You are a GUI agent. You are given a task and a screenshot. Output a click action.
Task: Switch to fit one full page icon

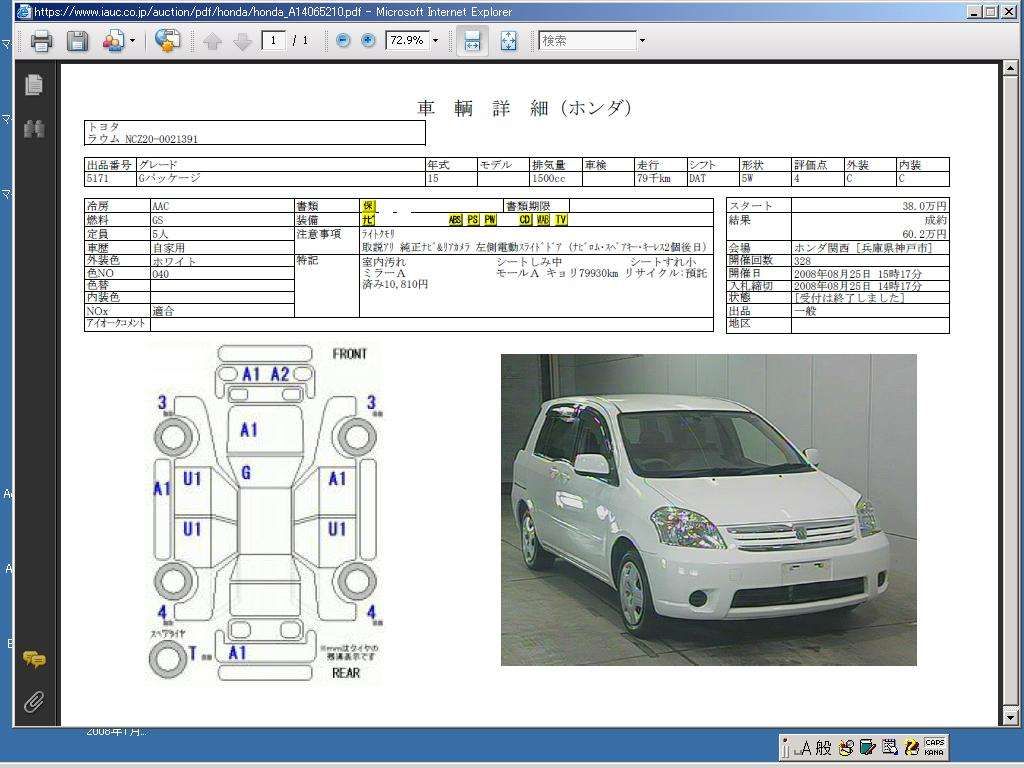[509, 40]
